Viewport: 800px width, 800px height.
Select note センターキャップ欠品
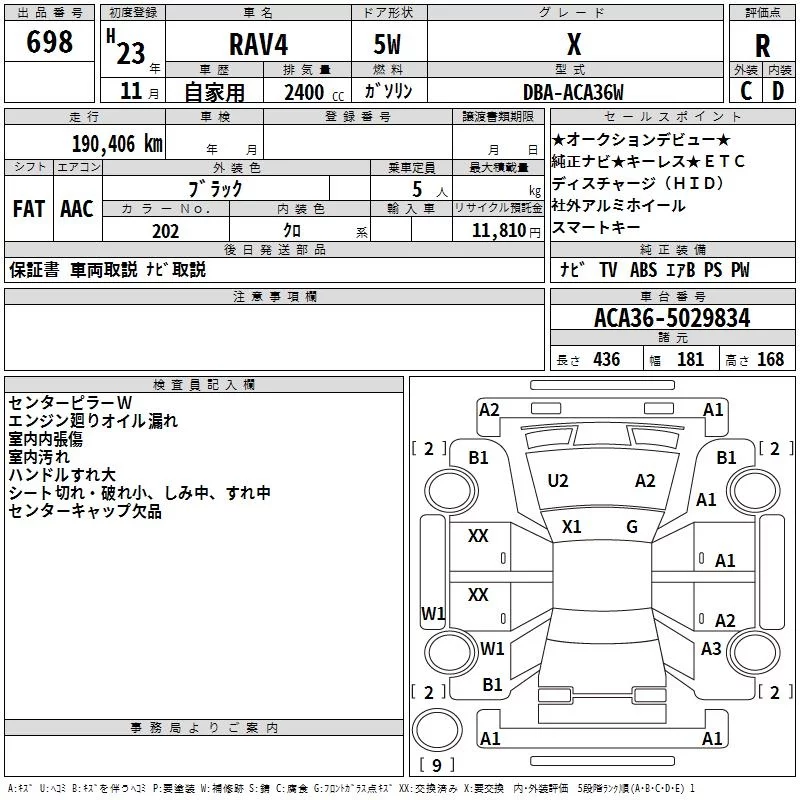(85, 511)
